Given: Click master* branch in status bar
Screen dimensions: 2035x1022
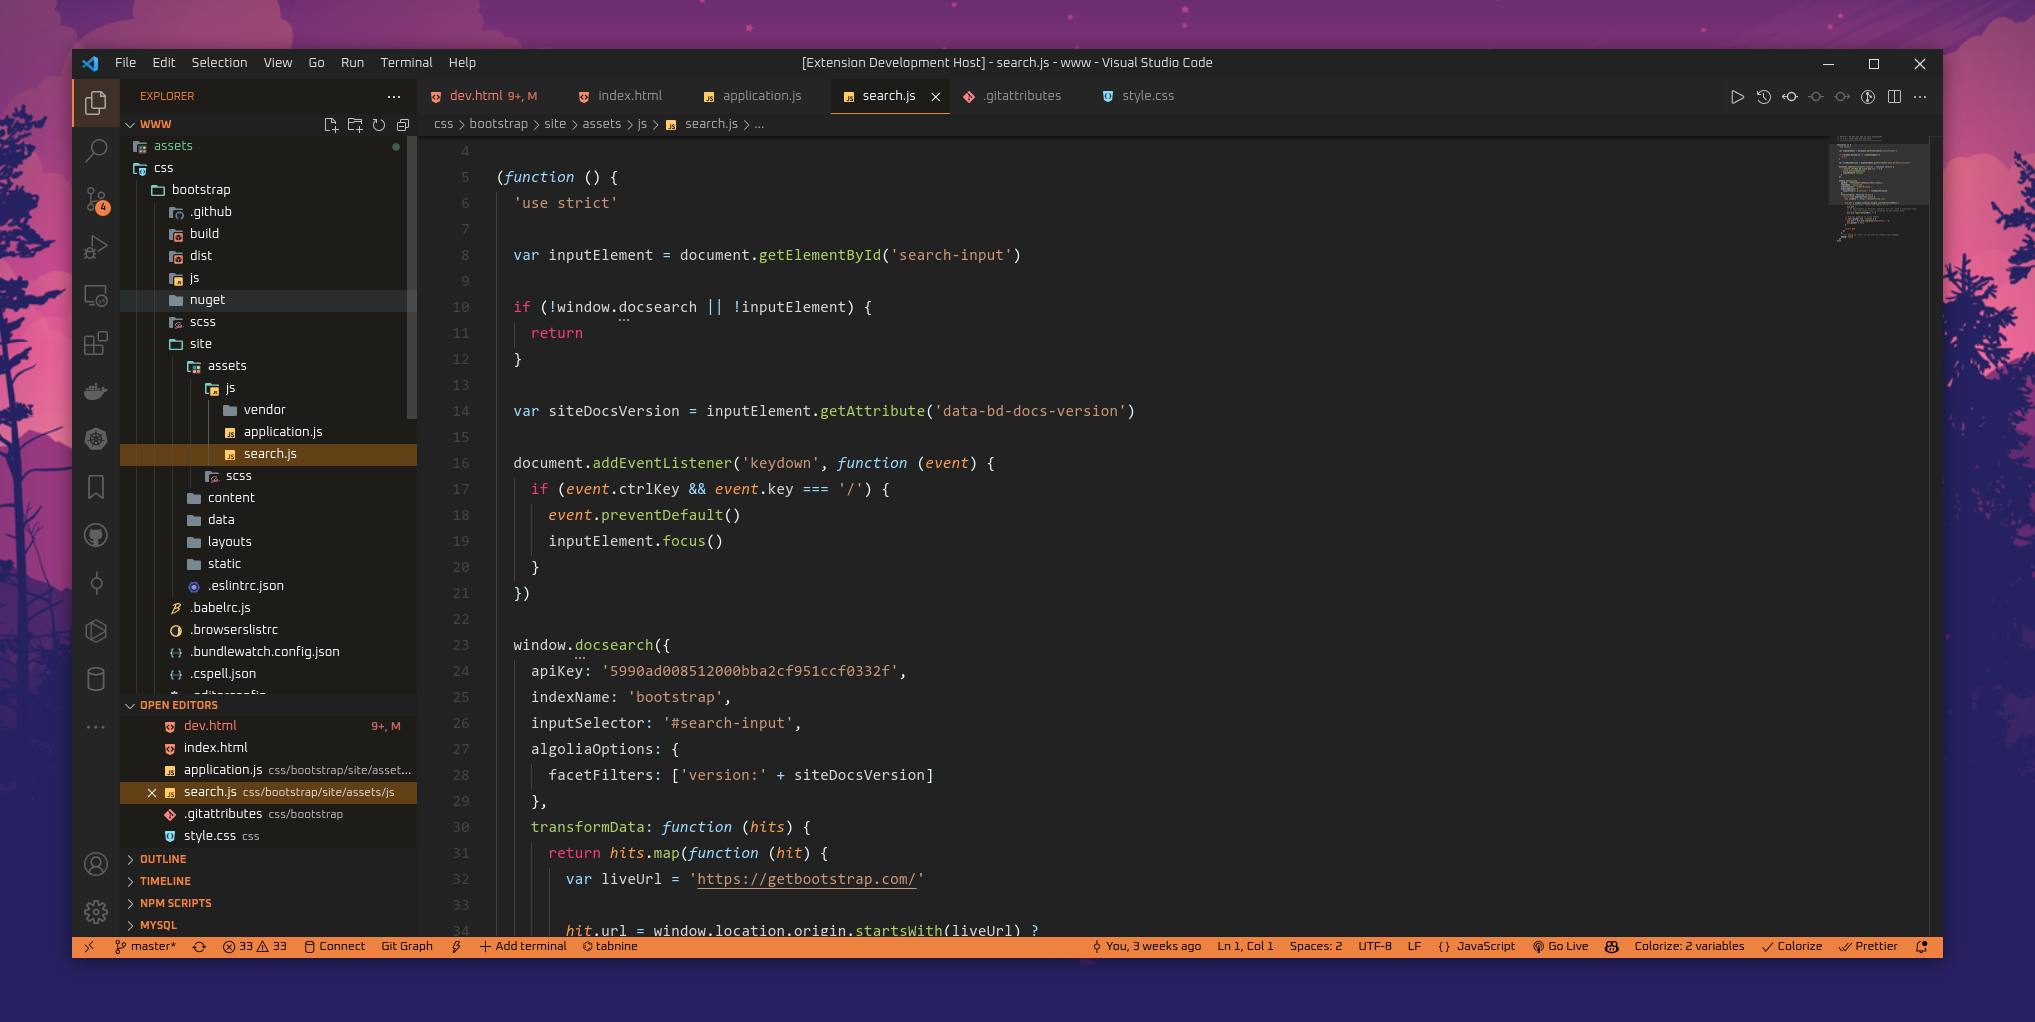Looking at the screenshot, I should [145, 946].
